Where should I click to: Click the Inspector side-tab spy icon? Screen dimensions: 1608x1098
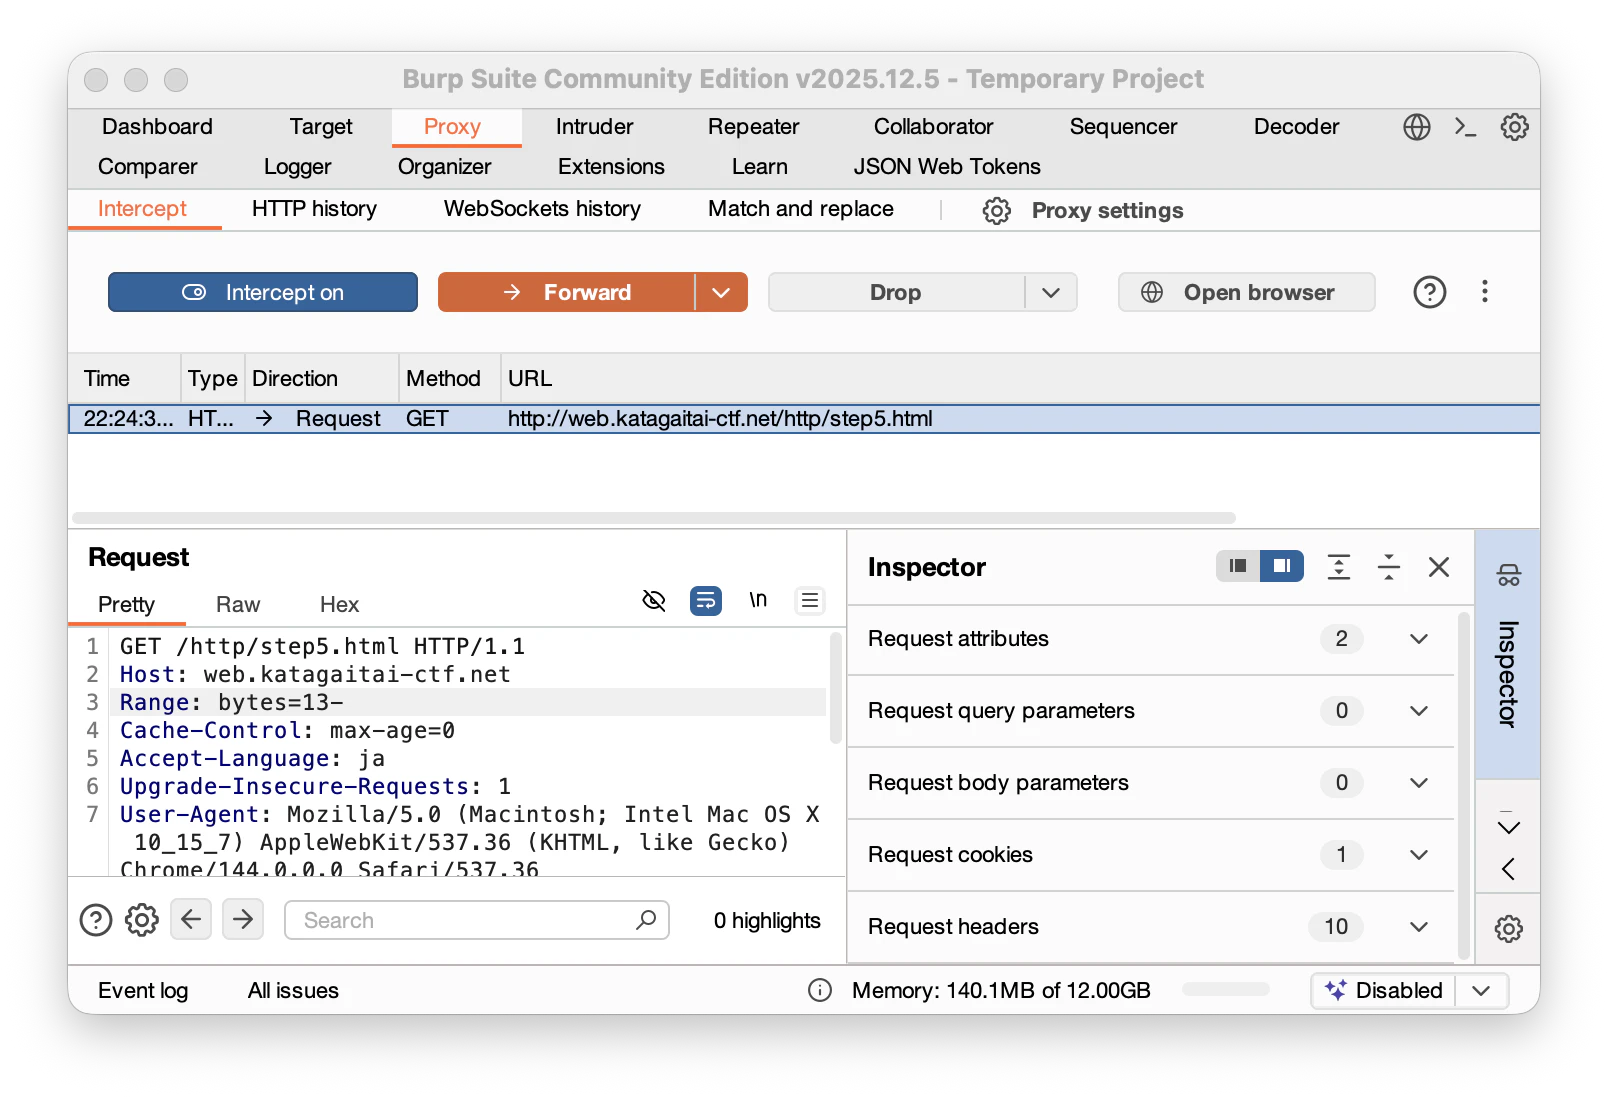[1508, 575]
